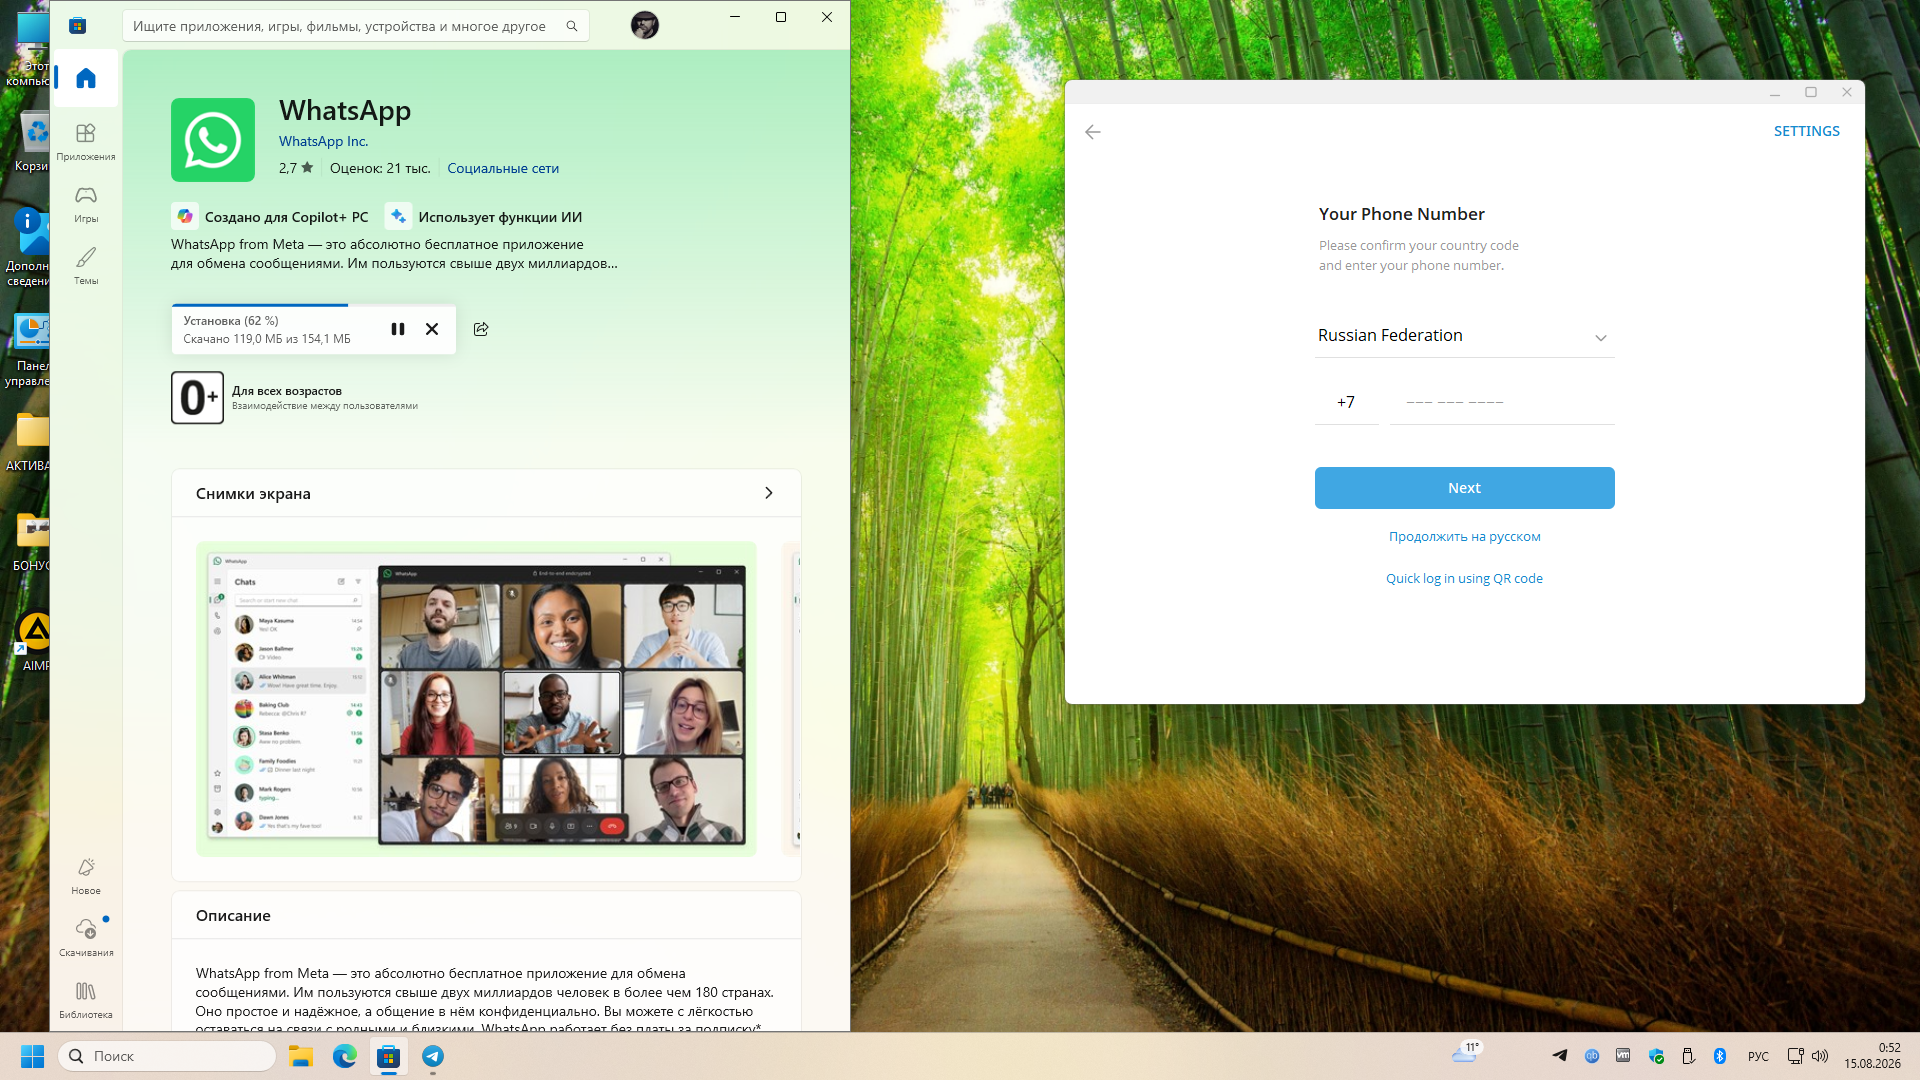
Task: Switch the РУС input language indicator
Action: pos(1758,1056)
